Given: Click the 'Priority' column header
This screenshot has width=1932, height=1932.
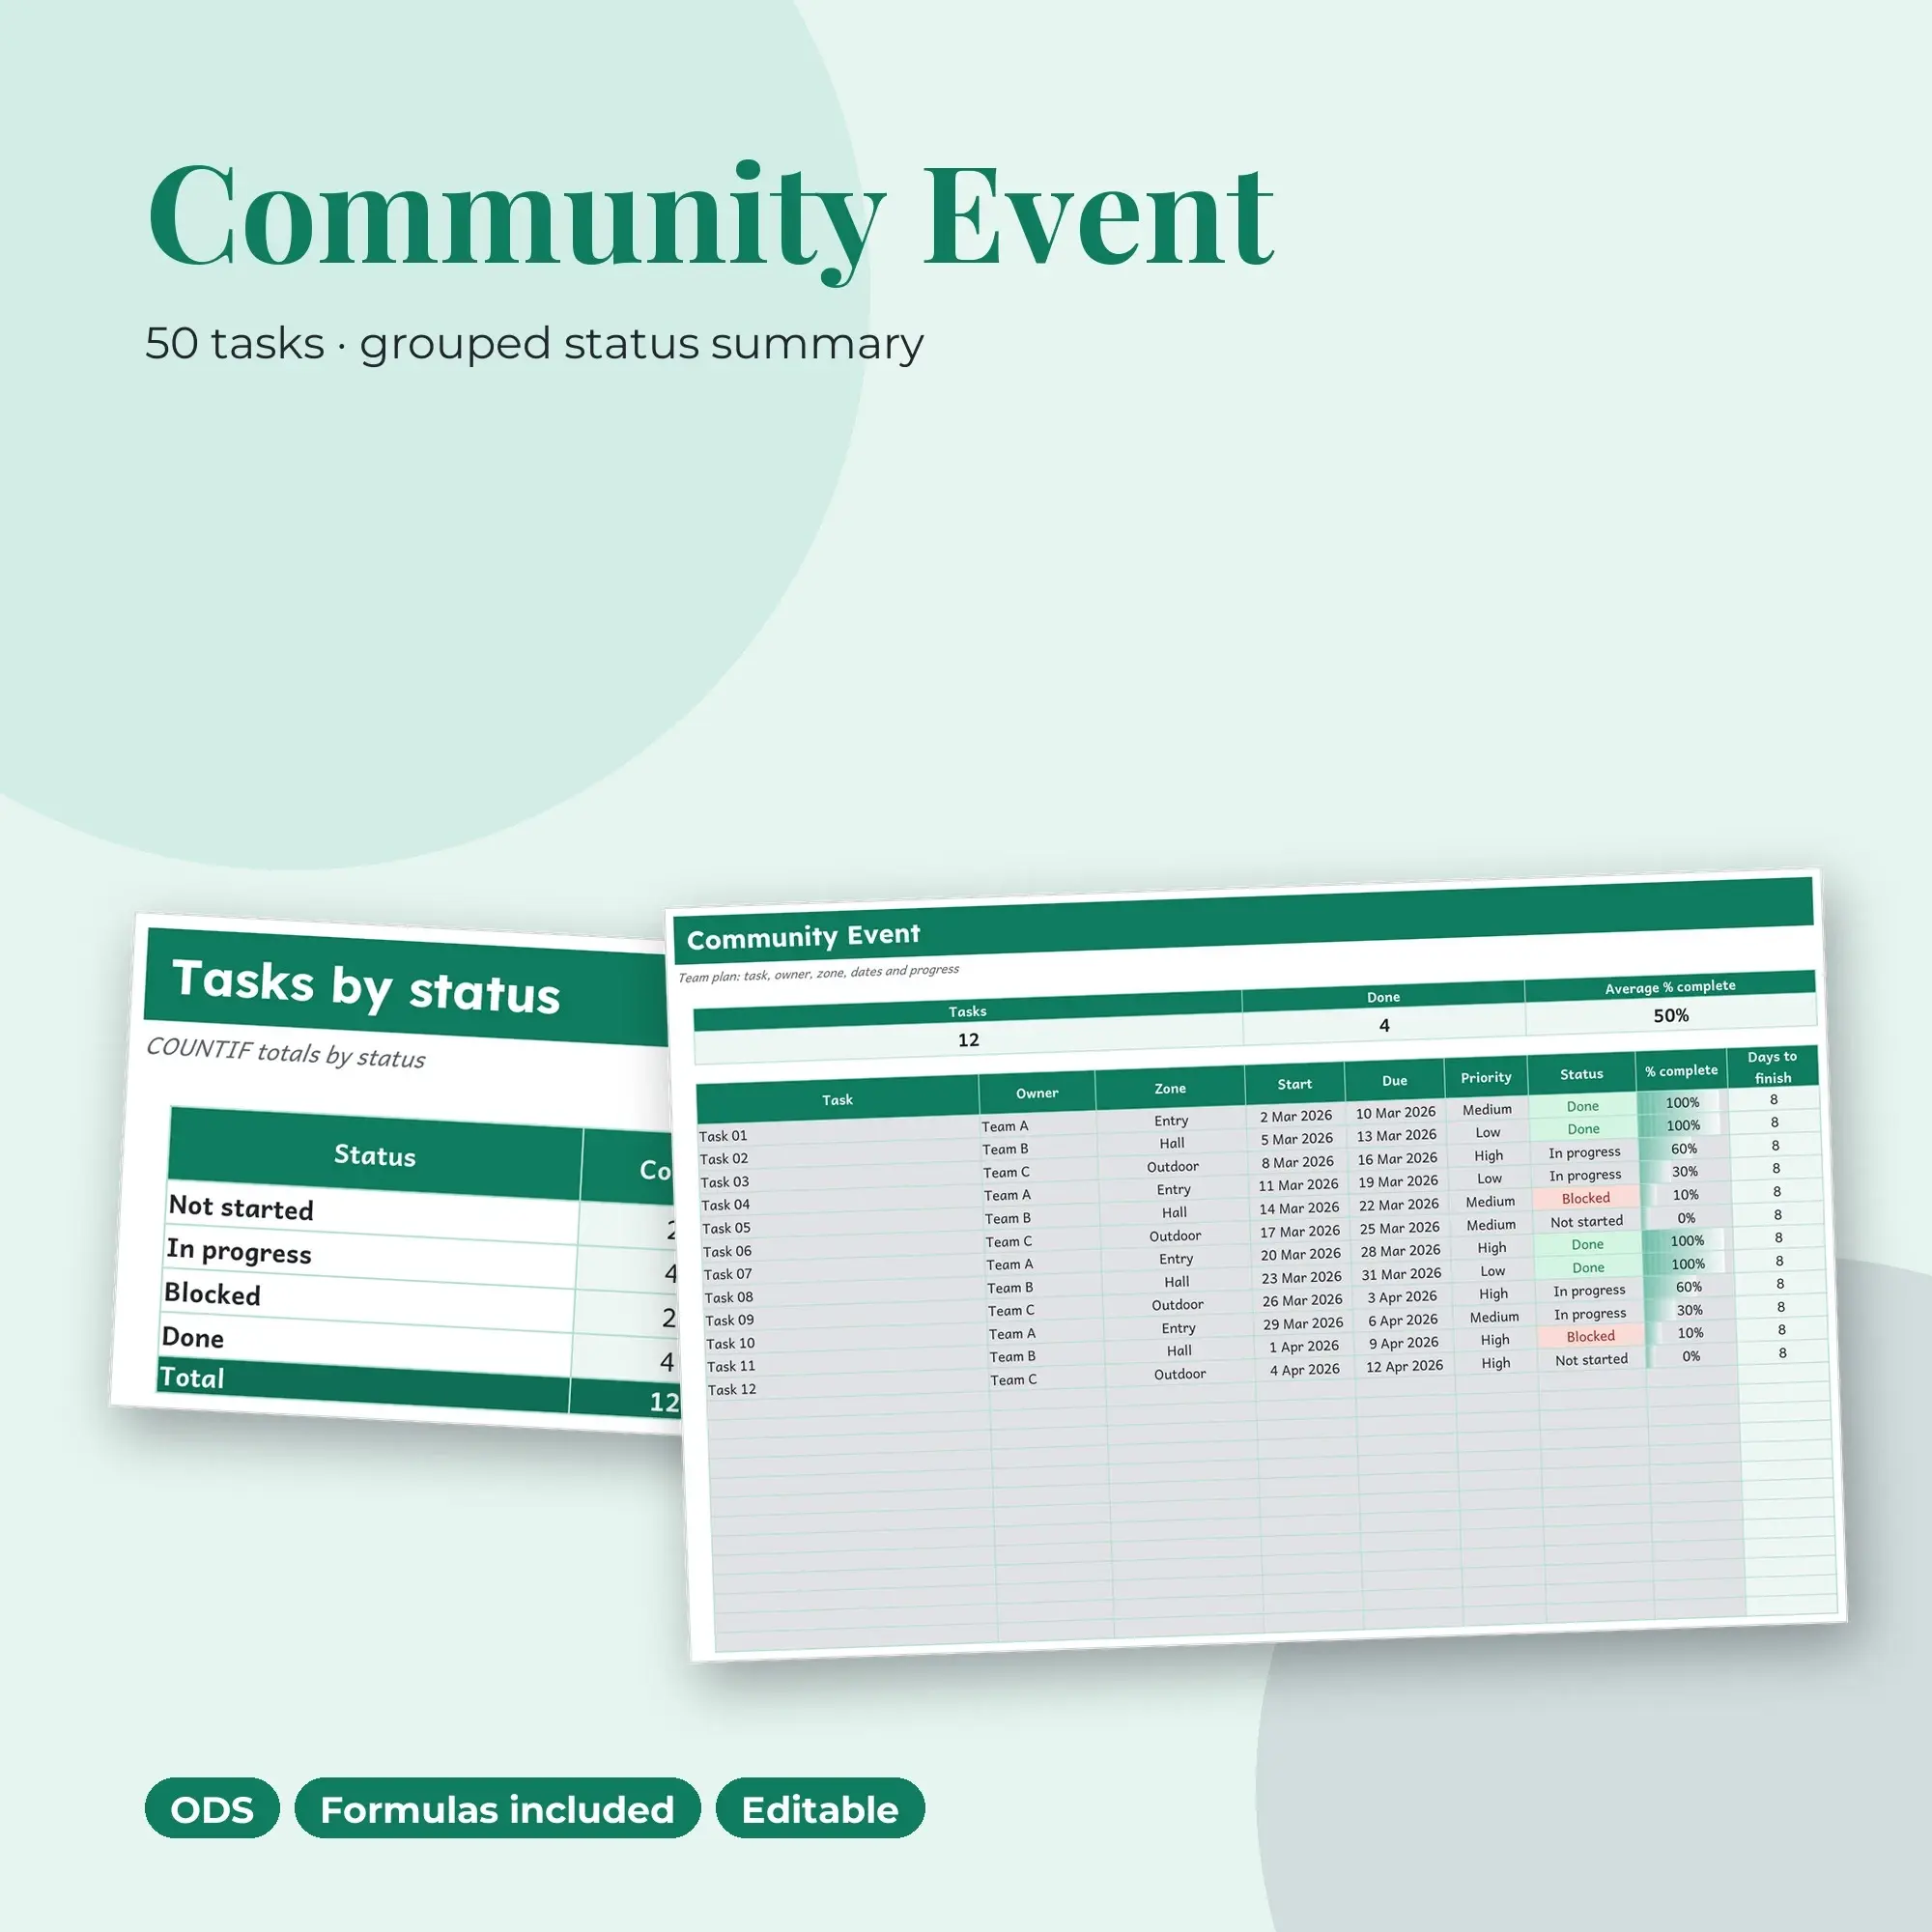Looking at the screenshot, I should 1486,1077.
